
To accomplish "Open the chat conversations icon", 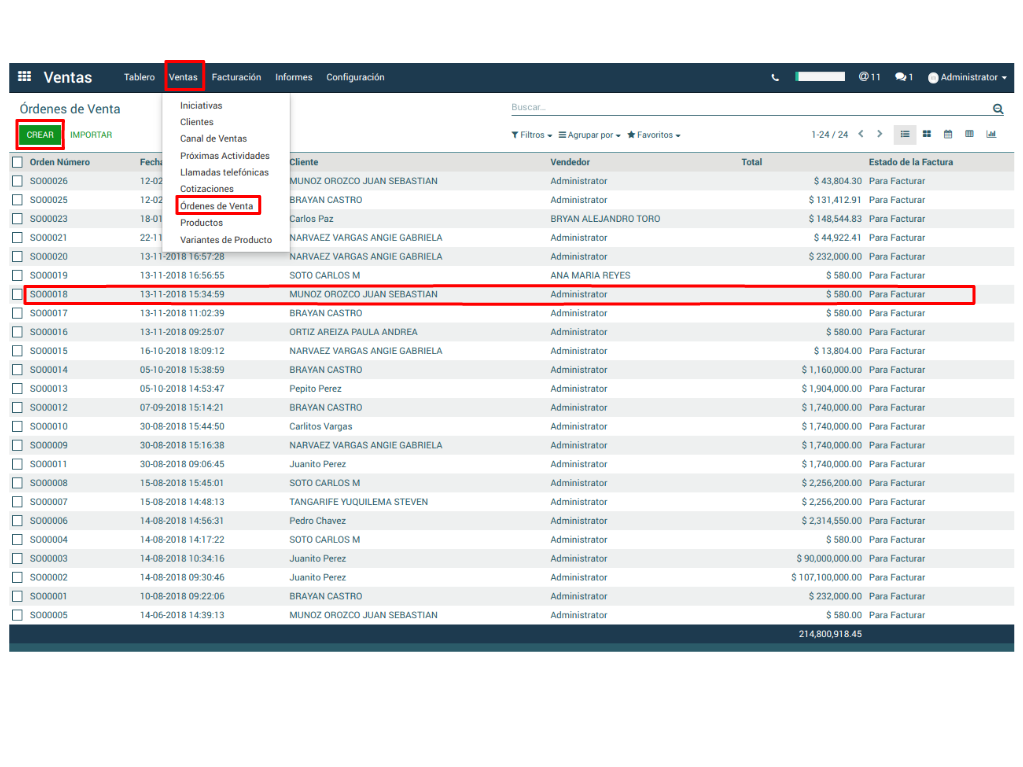I will point(903,77).
